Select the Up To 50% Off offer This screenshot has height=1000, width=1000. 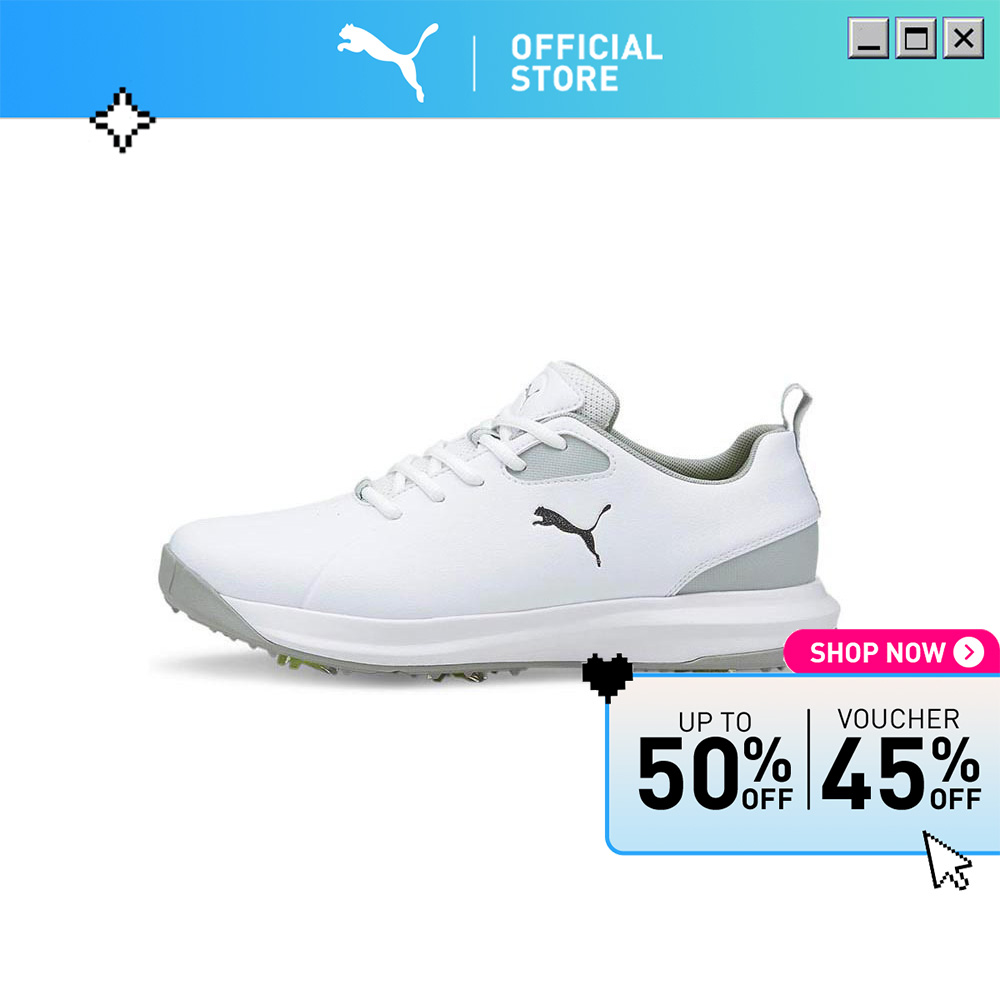(x=715, y=760)
